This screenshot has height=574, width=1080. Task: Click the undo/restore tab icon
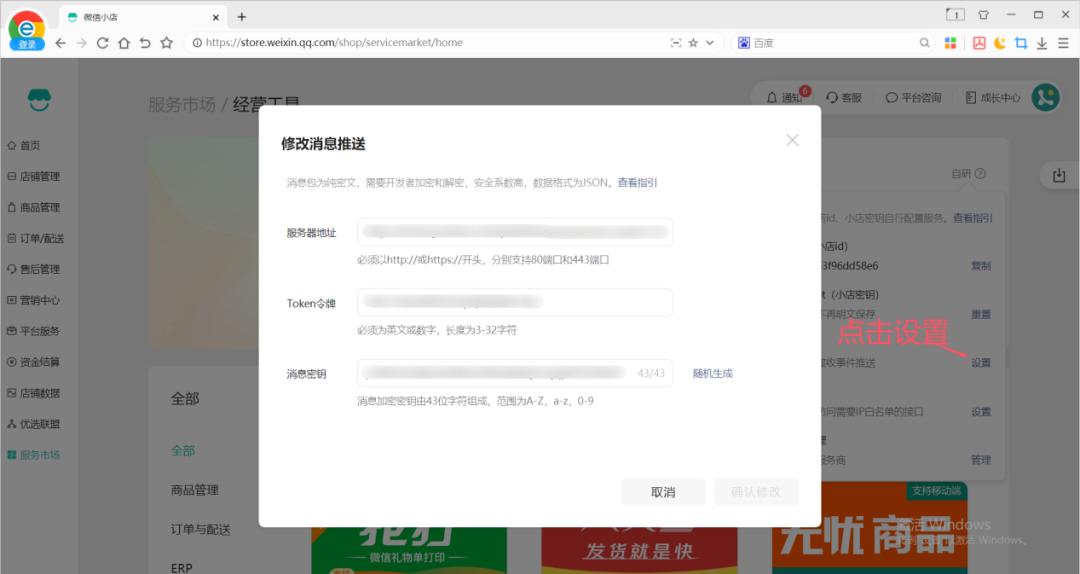coord(145,43)
